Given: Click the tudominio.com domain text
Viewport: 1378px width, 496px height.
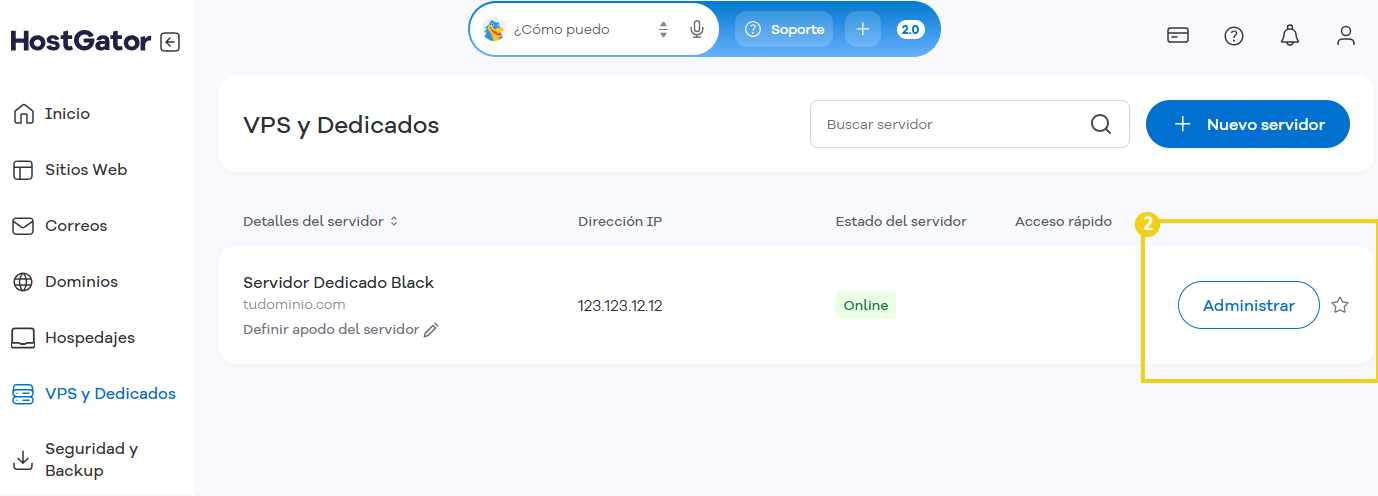Looking at the screenshot, I should tap(294, 305).
